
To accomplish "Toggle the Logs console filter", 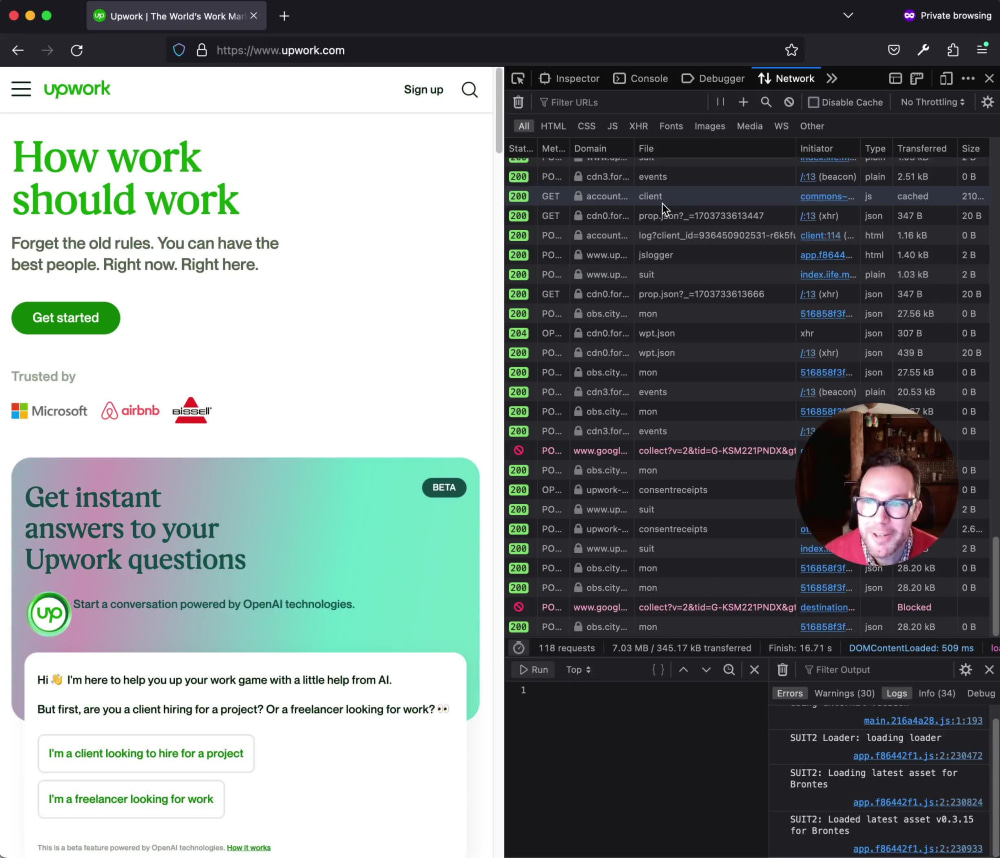I will 896,693.
